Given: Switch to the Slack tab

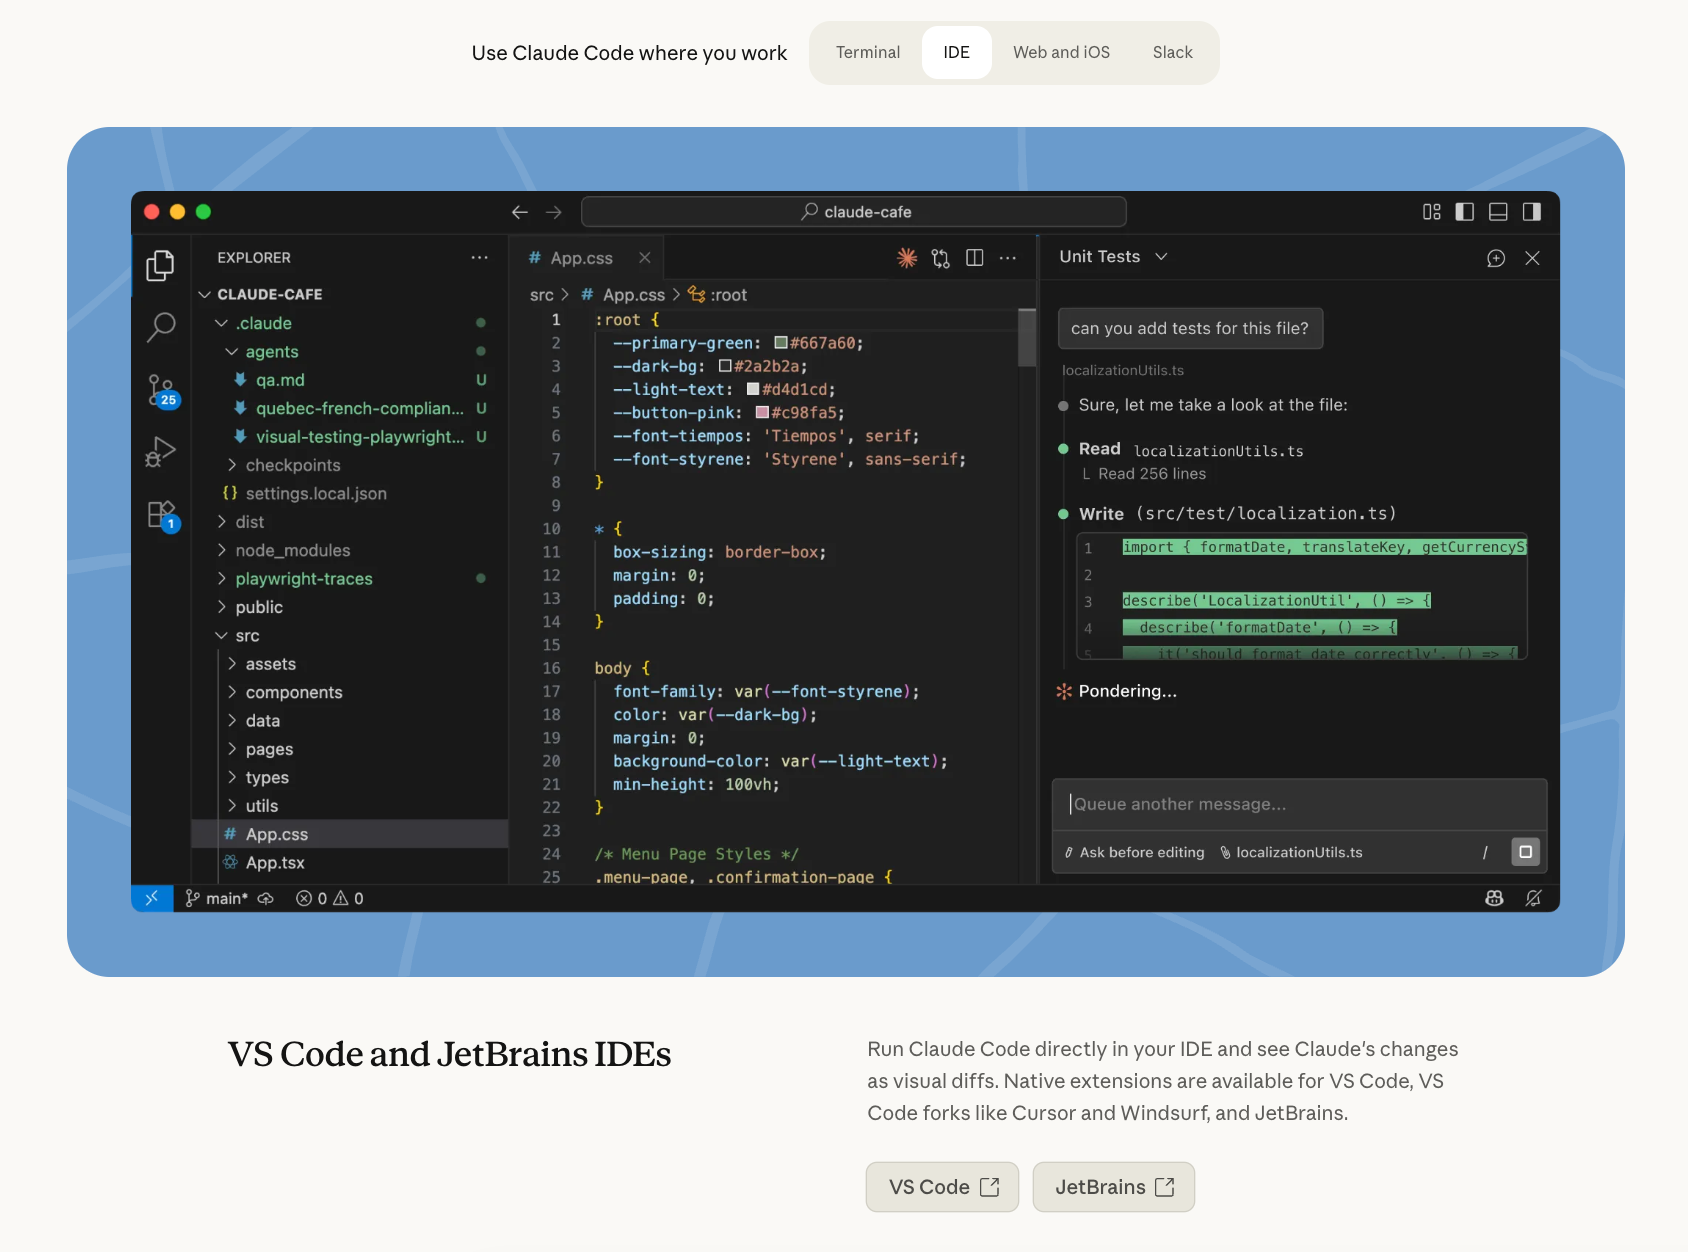Looking at the screenshot, I should [x=1172, y=53].
